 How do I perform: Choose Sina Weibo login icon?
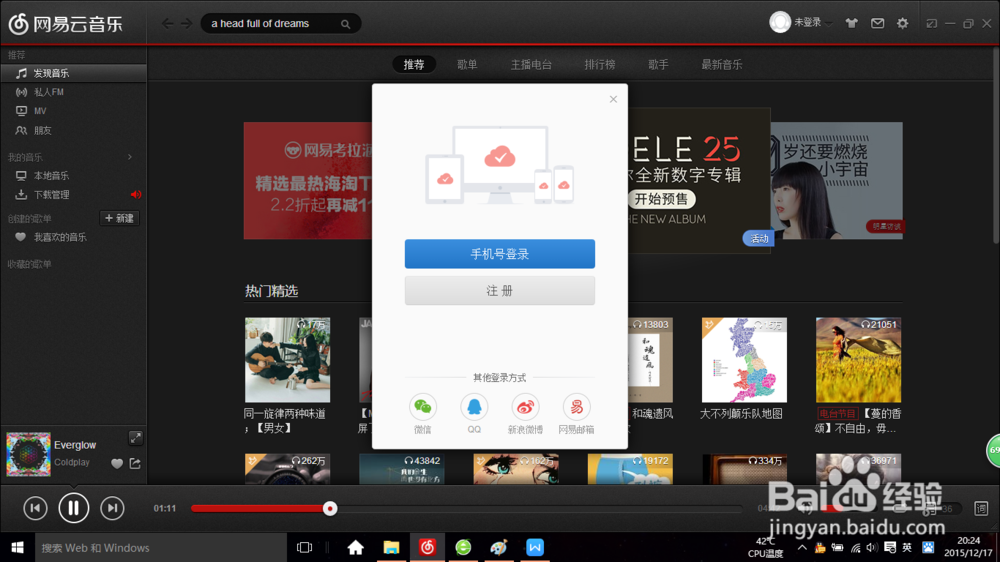click(525, 407)
